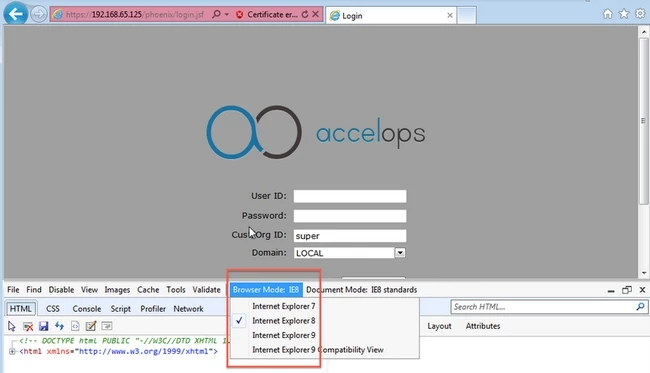Click the page vertical scrollbar thumb

(643, 121)
